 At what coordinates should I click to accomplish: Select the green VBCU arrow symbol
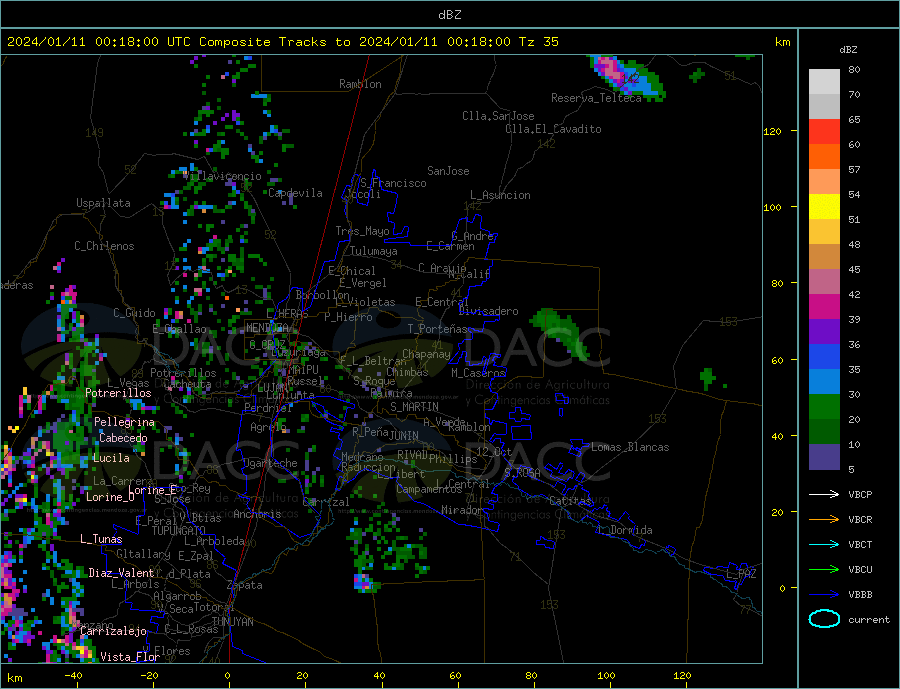coord(824,570)
